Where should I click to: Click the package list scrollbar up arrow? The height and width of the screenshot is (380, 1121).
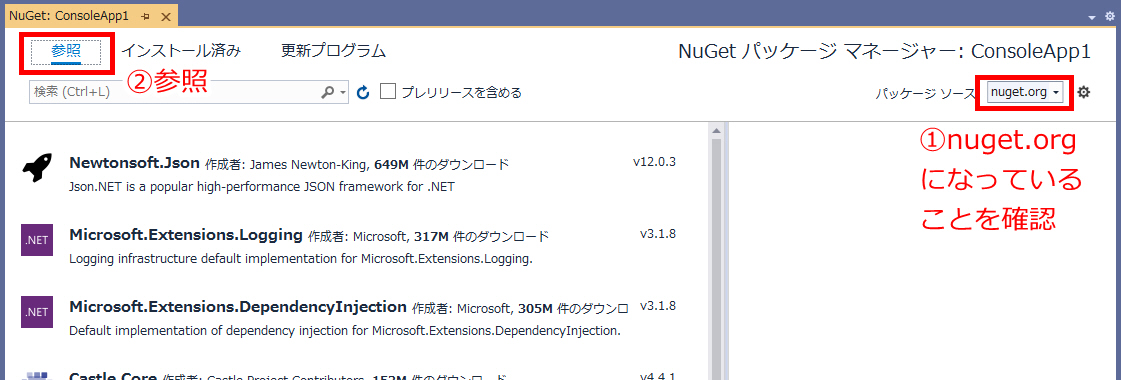click(715, 131)
